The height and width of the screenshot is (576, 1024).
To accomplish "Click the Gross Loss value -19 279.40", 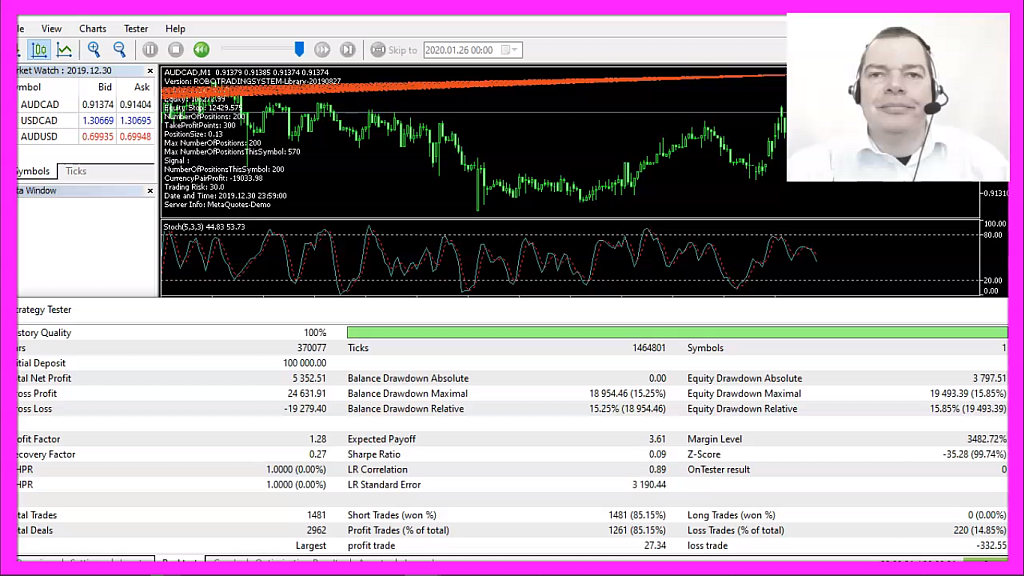I will [305, 408].
